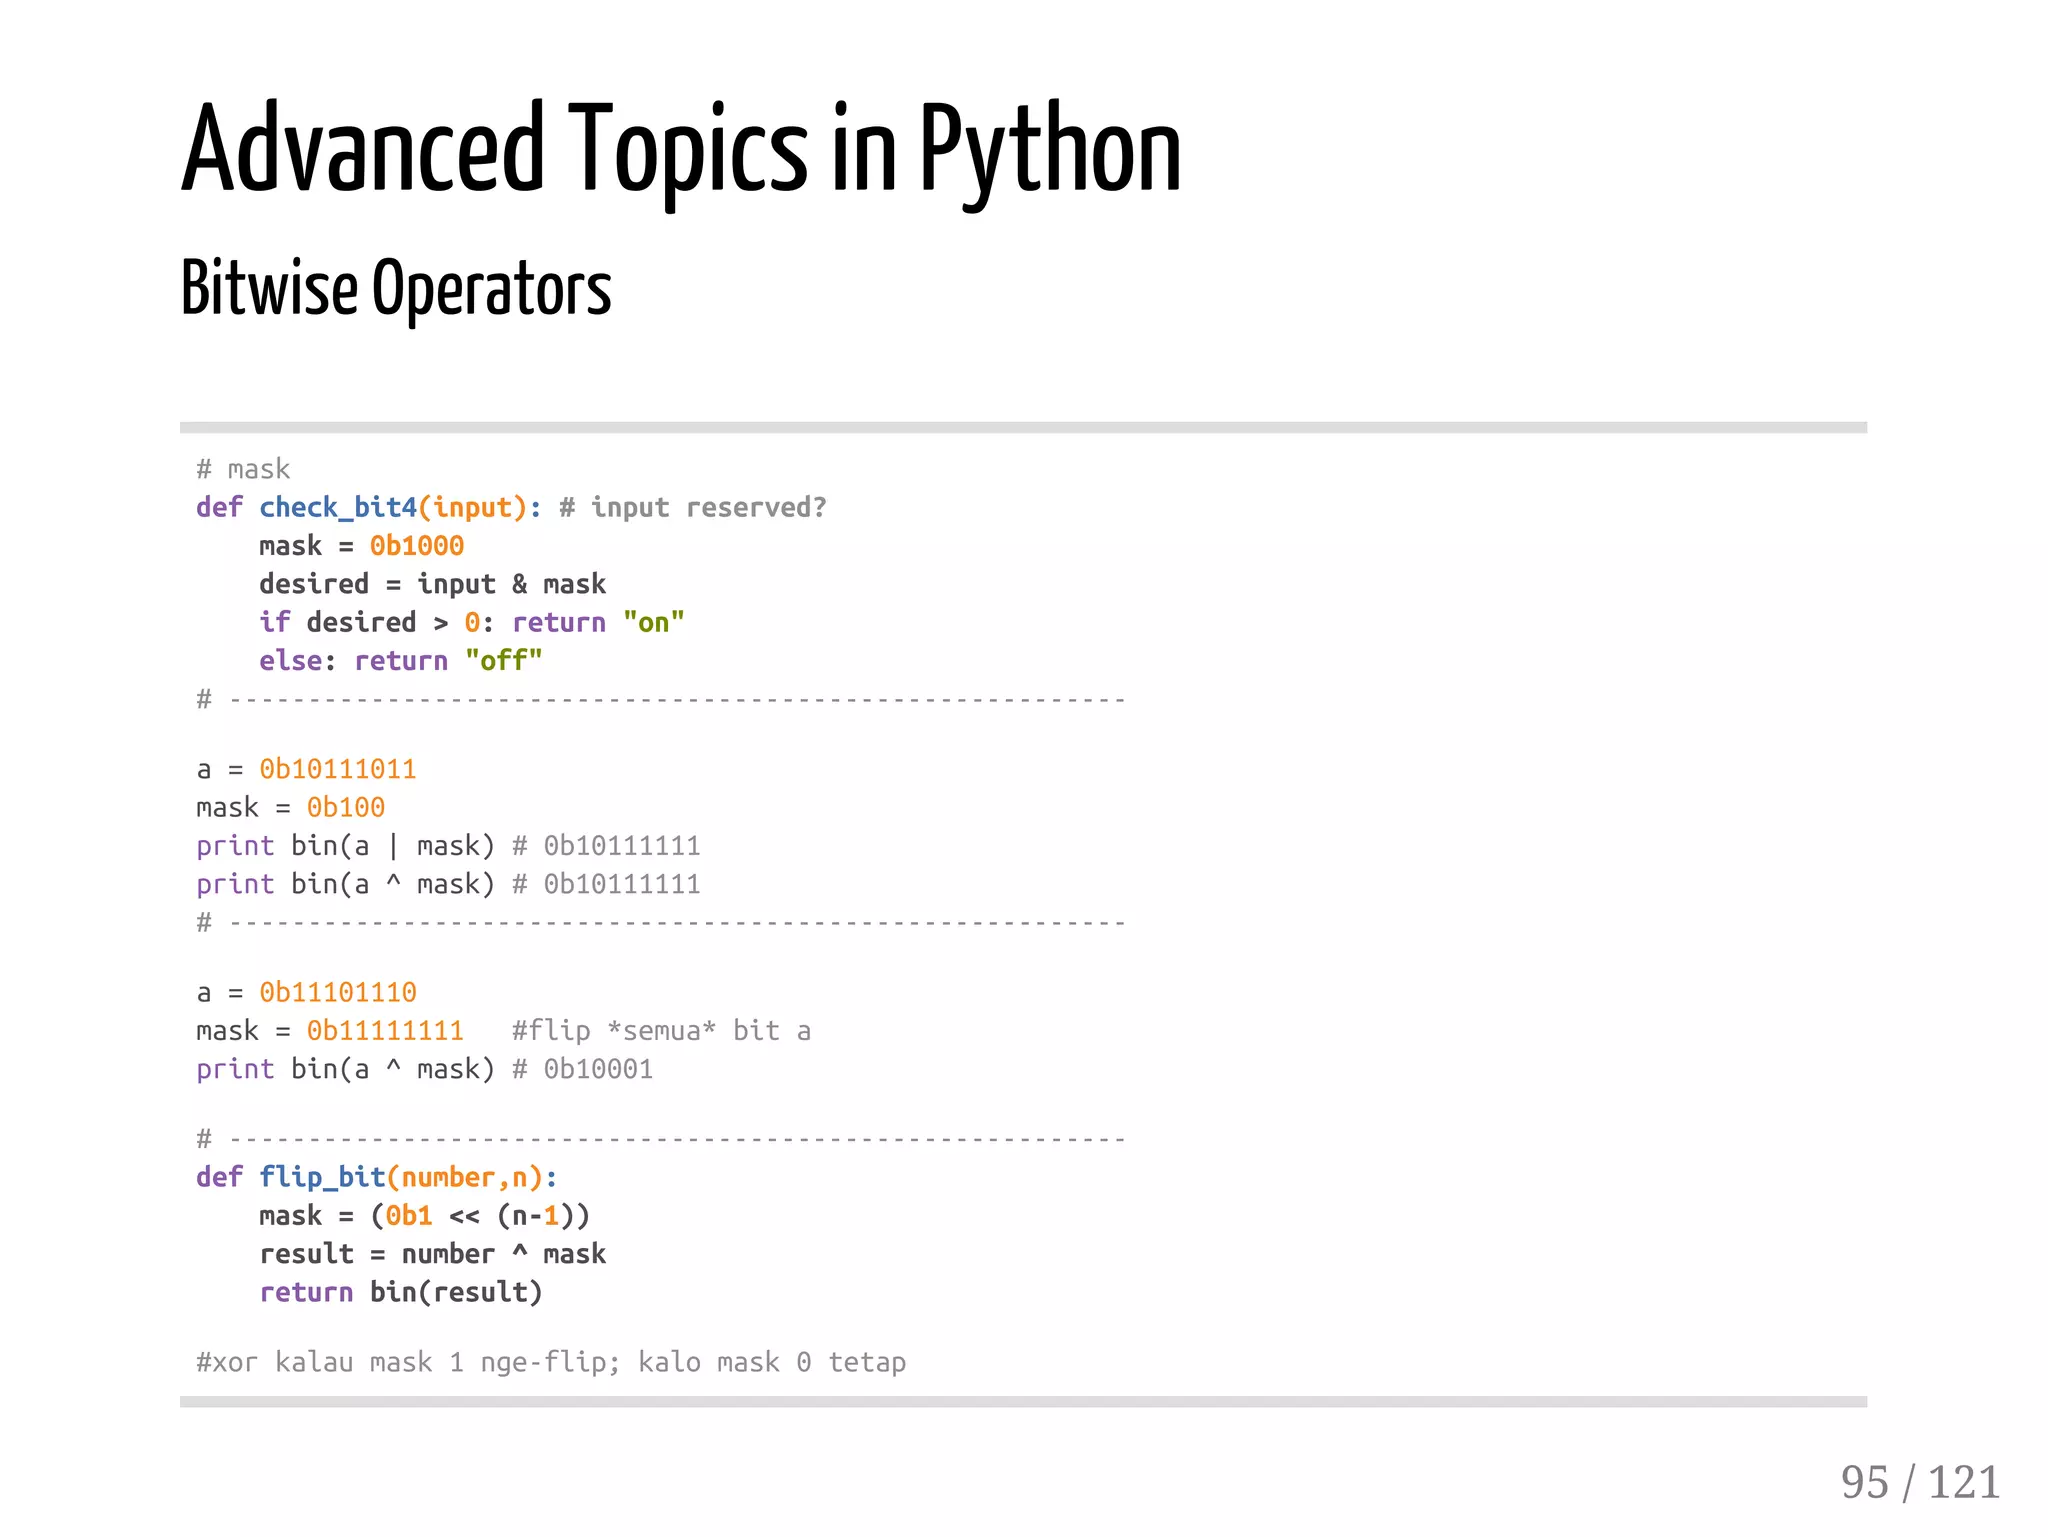The height and width of the screenshot is (1537, 2048).
Task: Click the value 0b10111011
Action: click(x=337, y=769)
